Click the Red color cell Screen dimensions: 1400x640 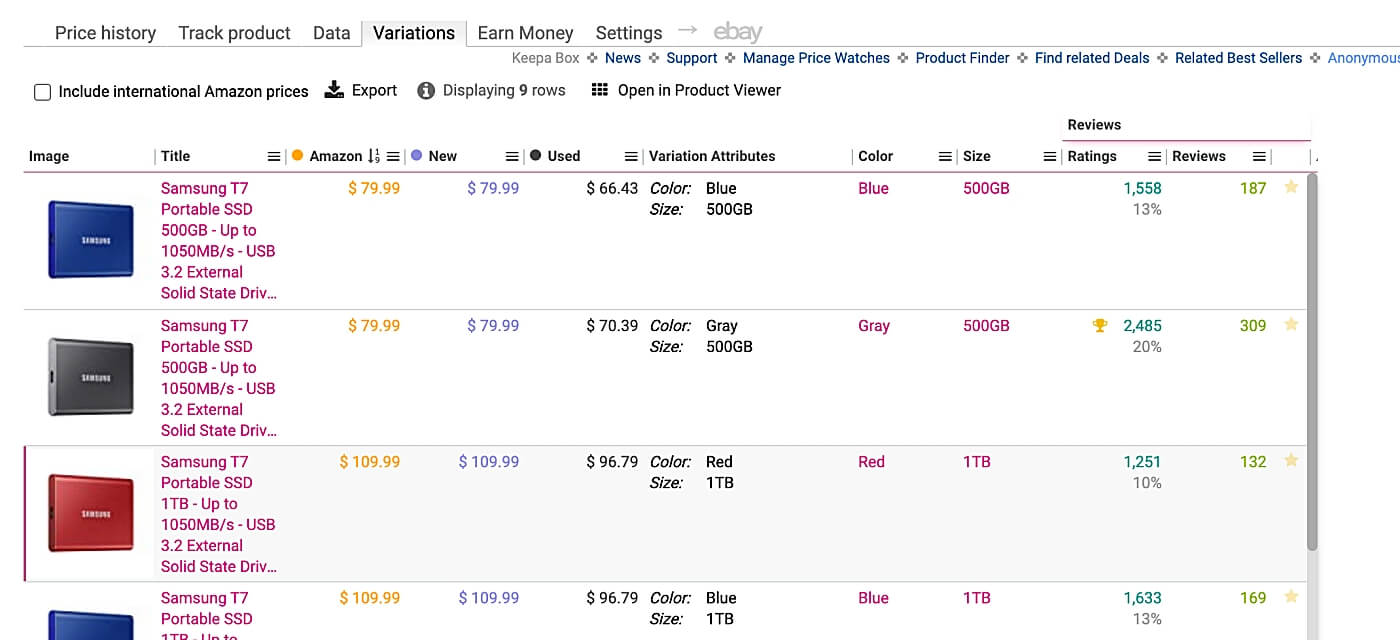tap(871, 462)
